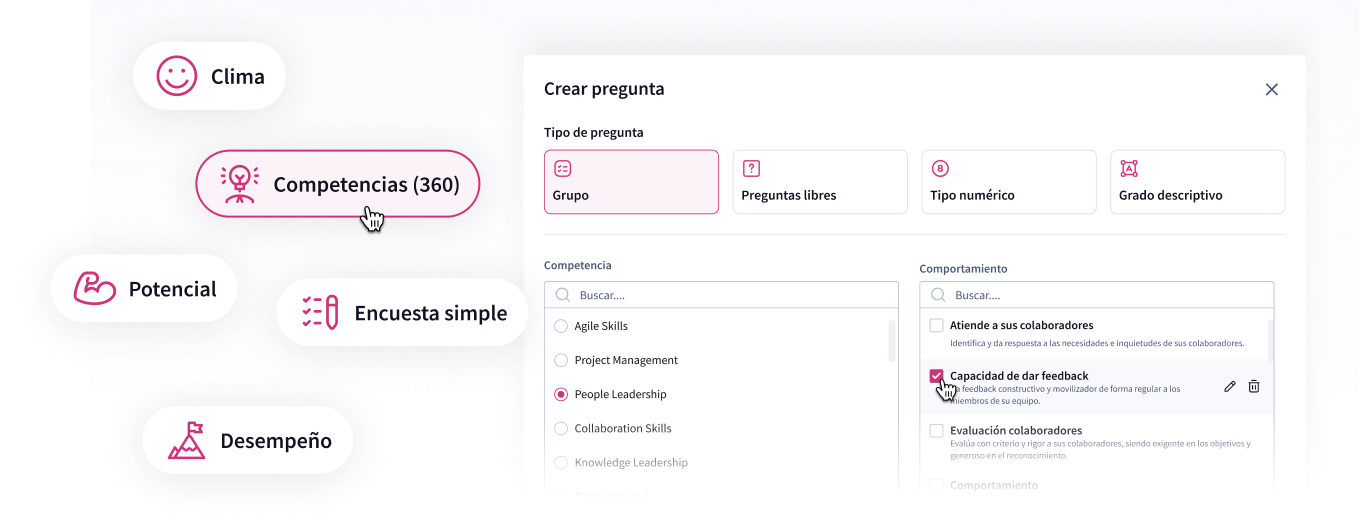Click the smiley face Clima icon
Viewport: 1360px width, 524px height.
coord(177,76)
